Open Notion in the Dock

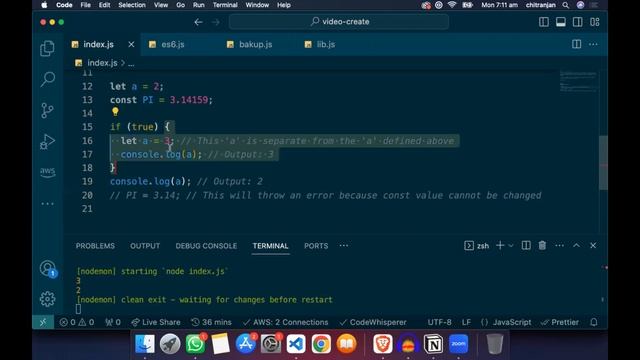(x=433, y=344)
